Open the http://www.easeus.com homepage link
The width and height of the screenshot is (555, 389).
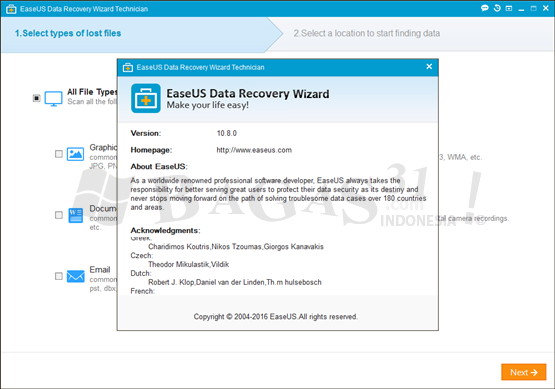tap(254, 150)
